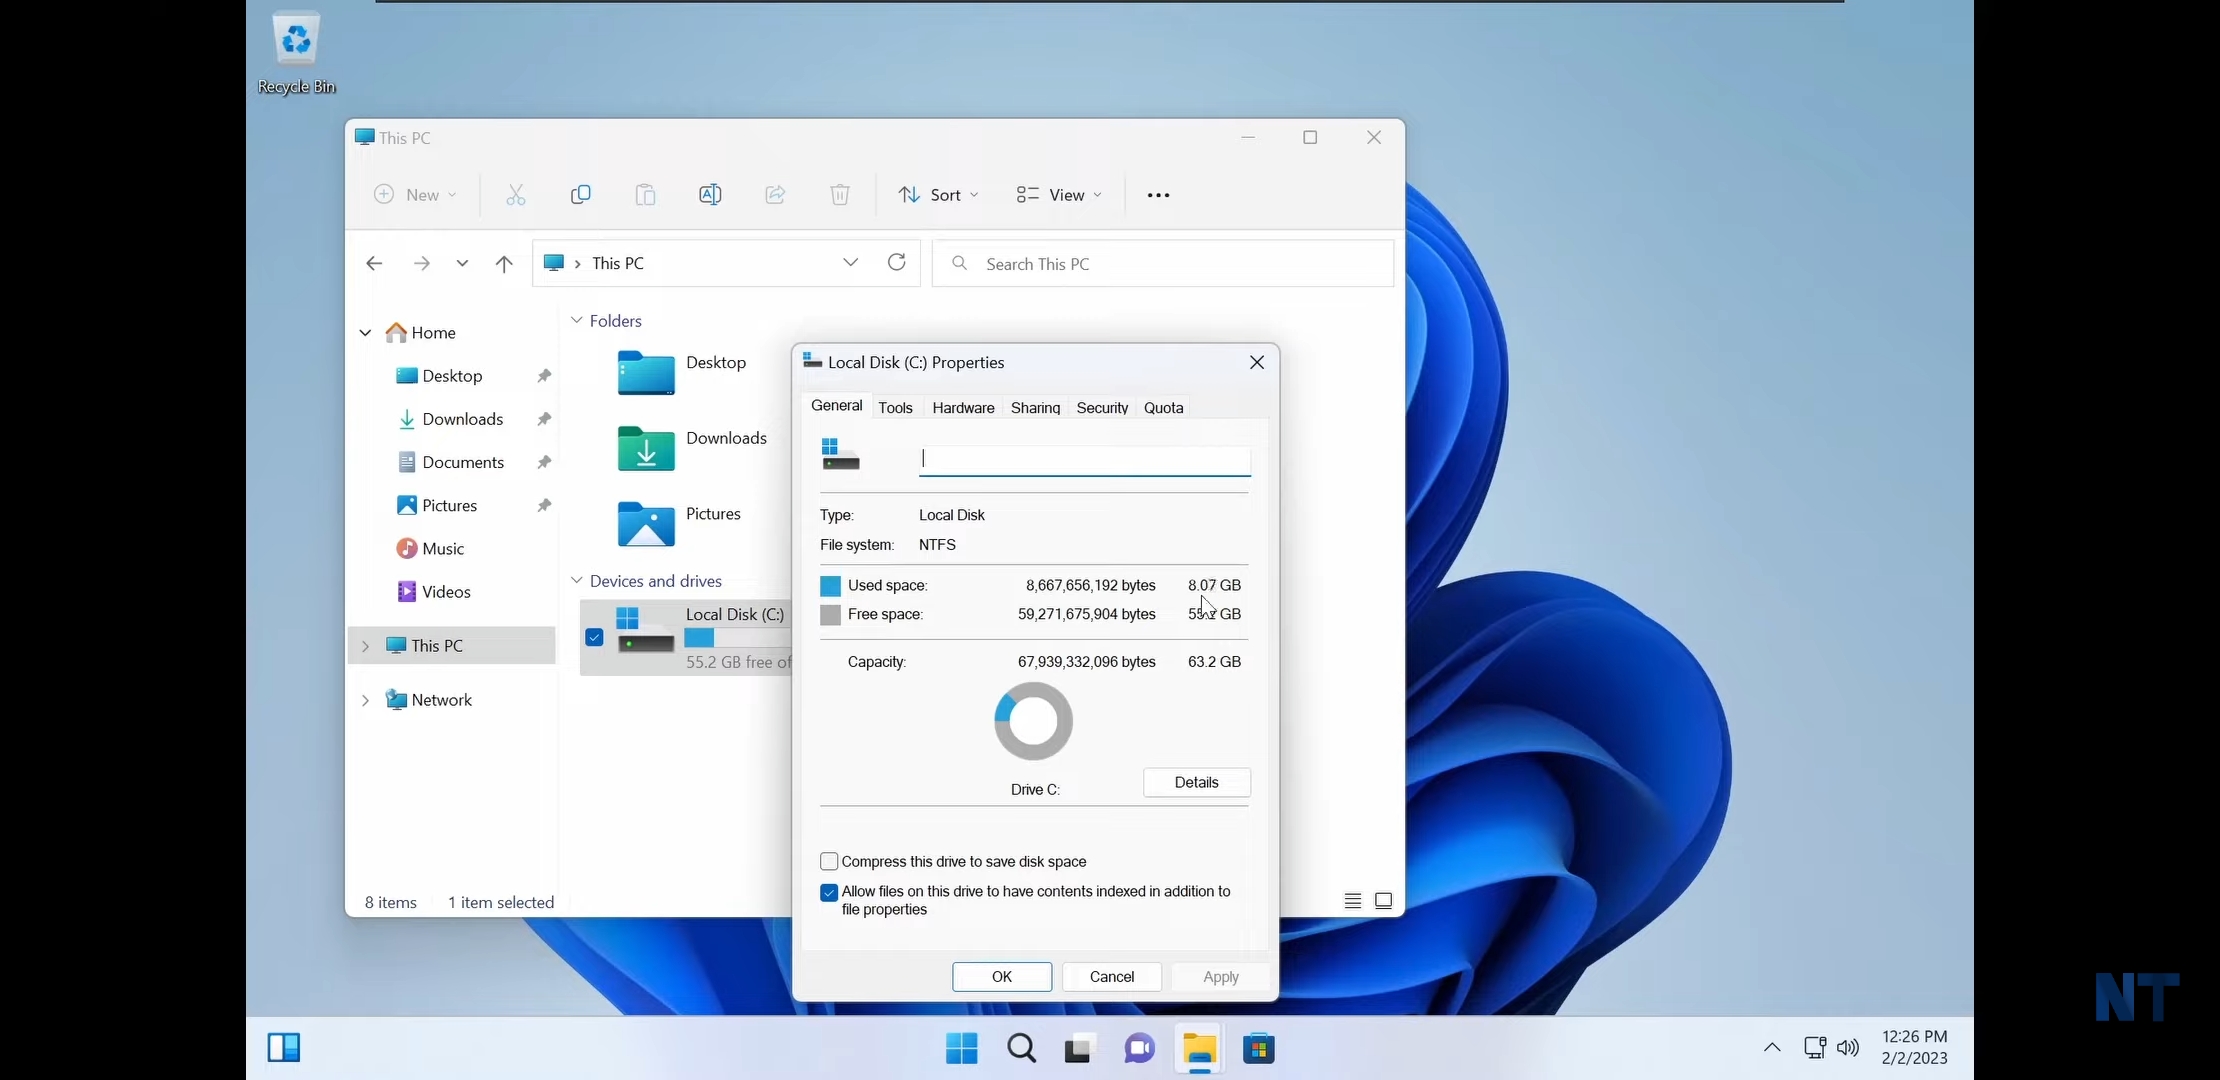Click the Desktop folder icon

646,371
